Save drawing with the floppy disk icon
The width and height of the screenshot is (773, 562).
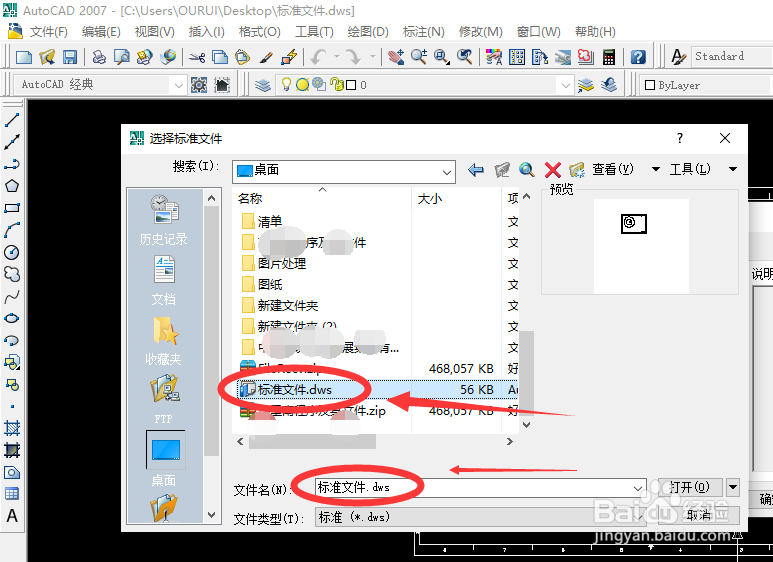pos(70,57)
